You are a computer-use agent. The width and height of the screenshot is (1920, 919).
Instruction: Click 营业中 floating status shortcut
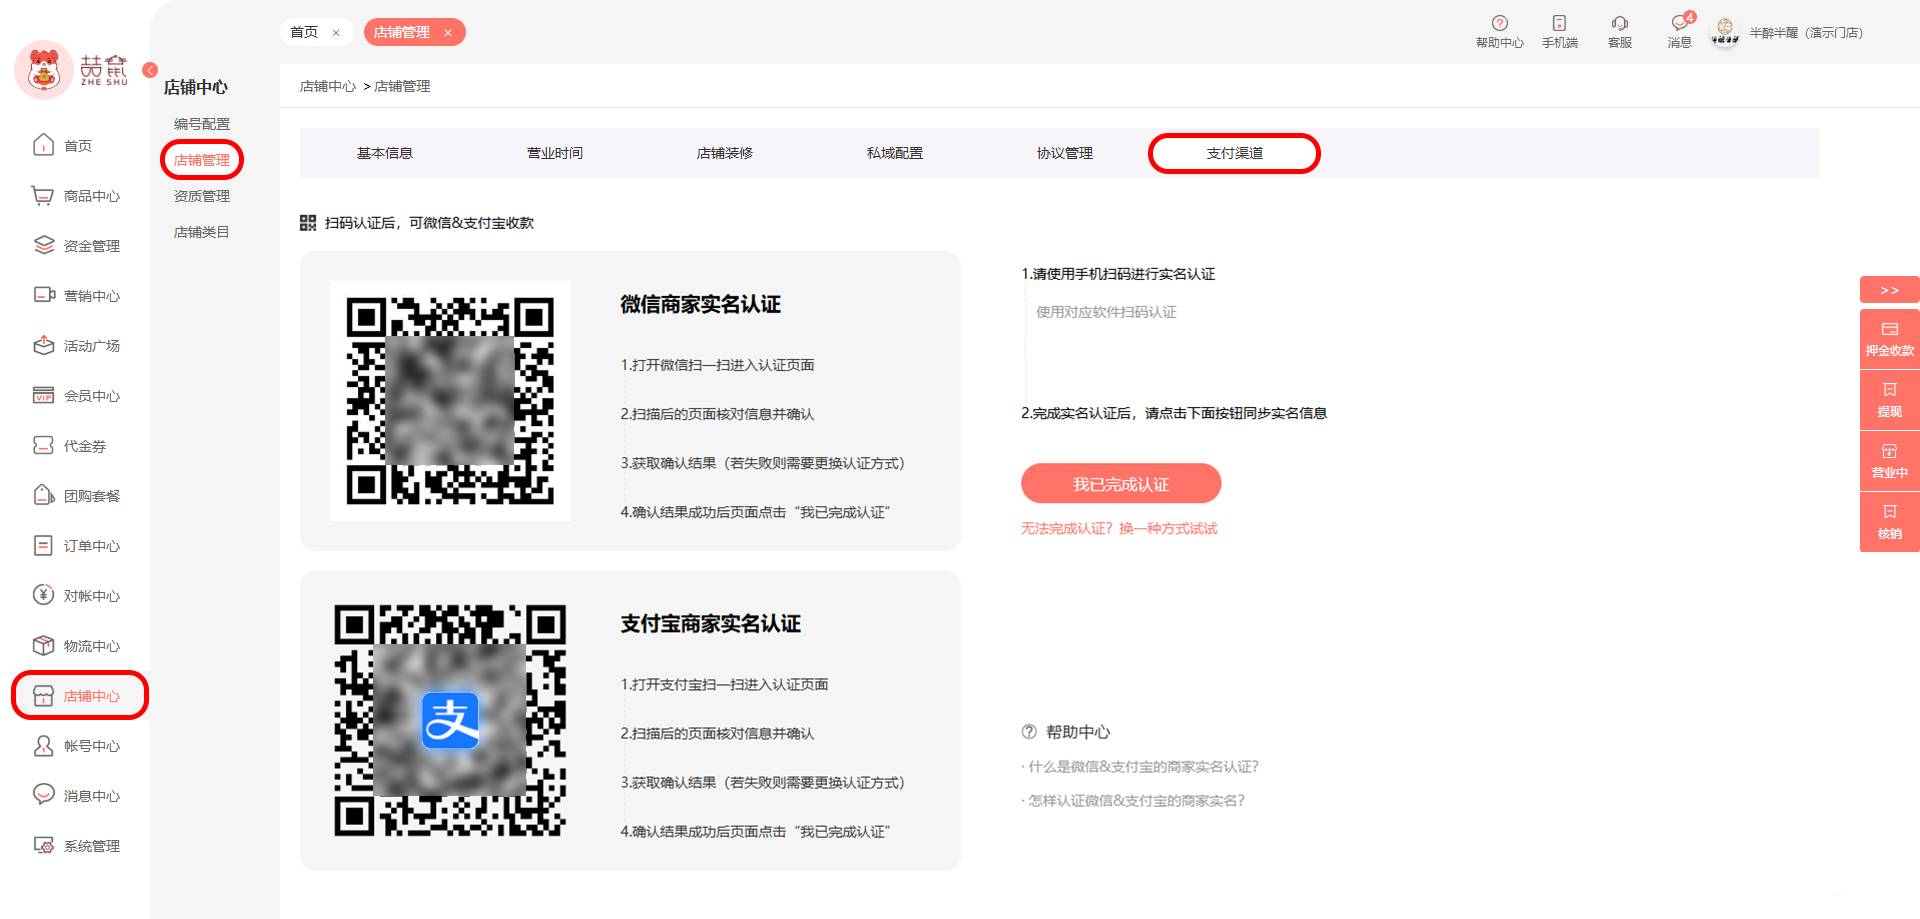tap(1889, 461)
